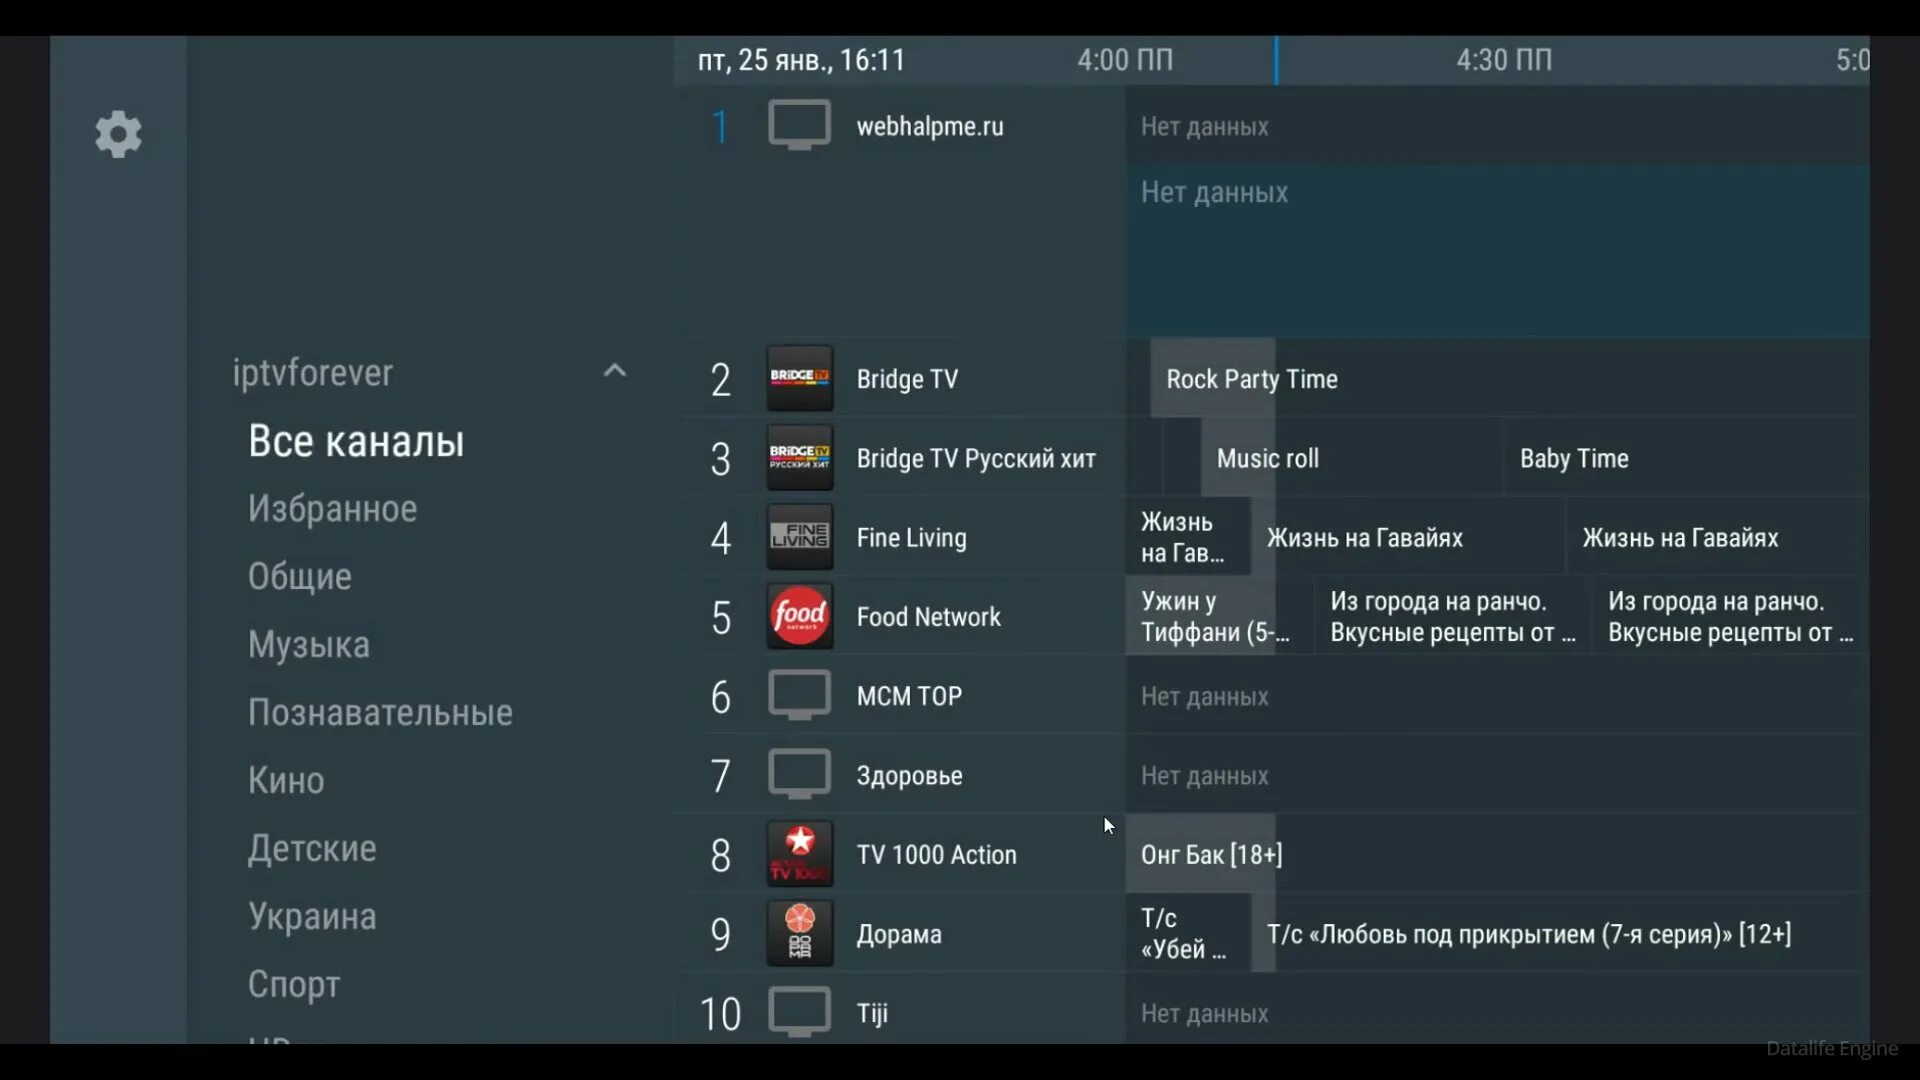Click the placeholder TV icon for MCM TOP
The image size is (1920, 1080).
pyautogui.click(x=799, y=695)
